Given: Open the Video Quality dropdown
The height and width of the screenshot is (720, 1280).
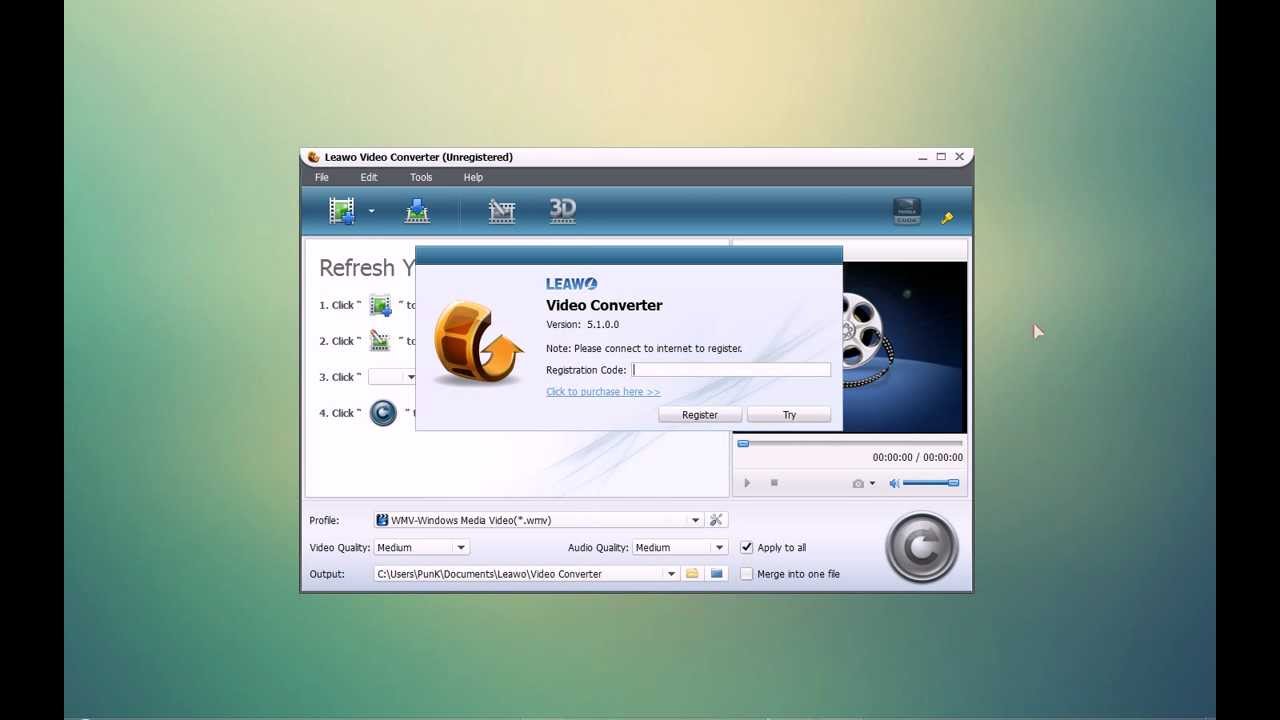Looking at the screenshot, I should click(x=421, y=547).
